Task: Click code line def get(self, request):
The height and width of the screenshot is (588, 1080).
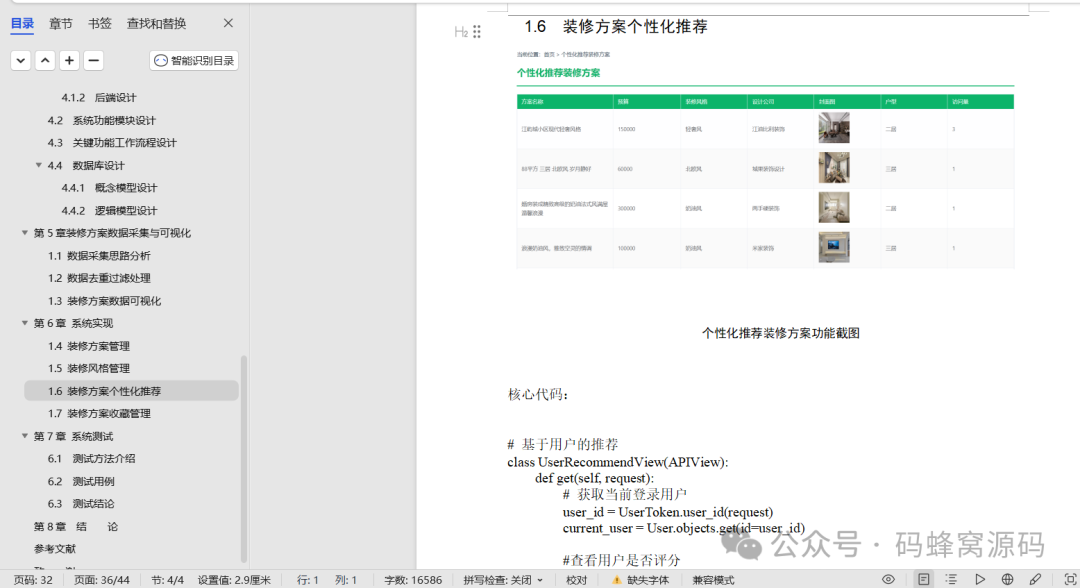Action: 594,478
